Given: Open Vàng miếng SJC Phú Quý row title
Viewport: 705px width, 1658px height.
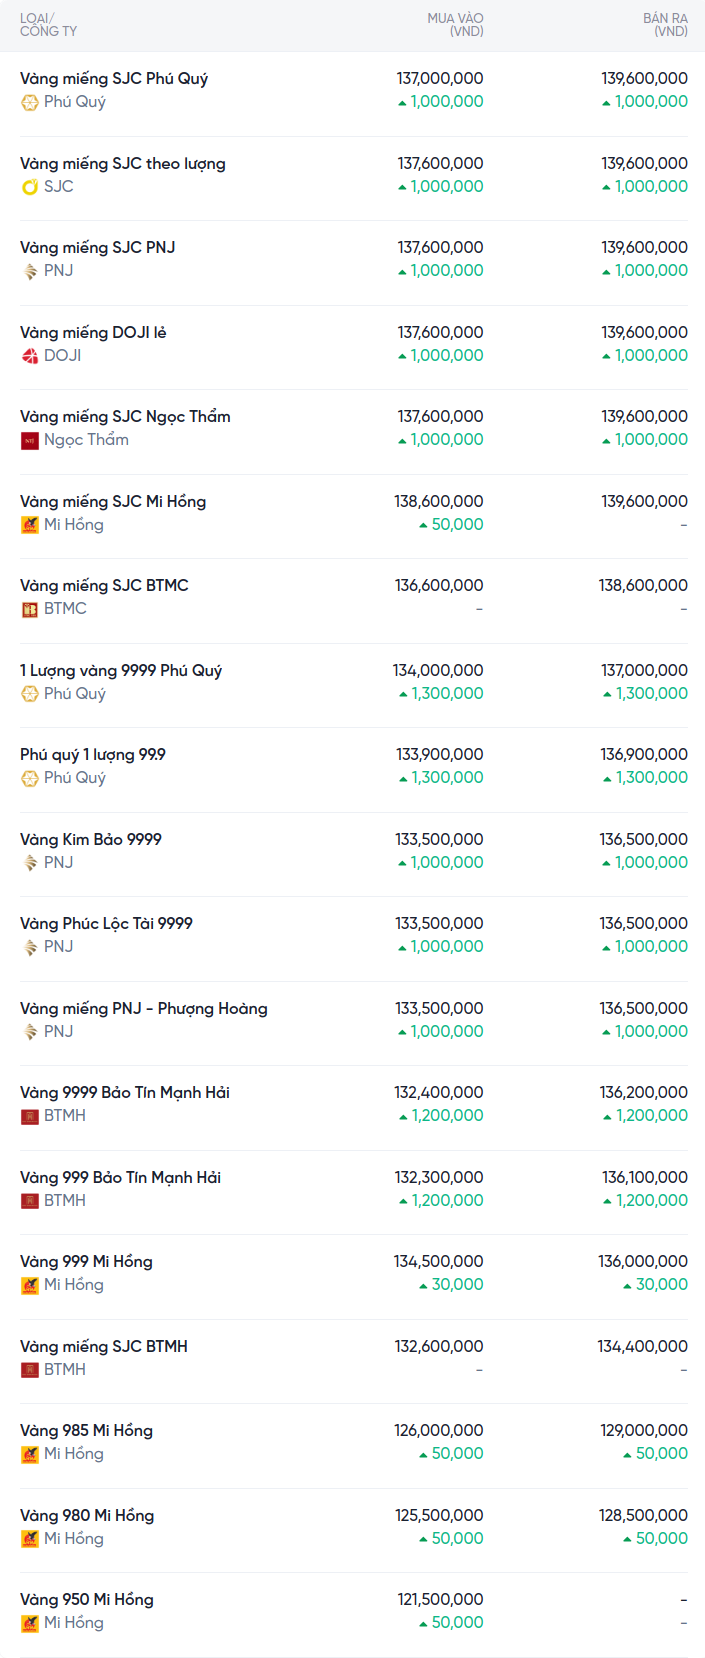Looking at the screenshot, I should tap(114, 78).
